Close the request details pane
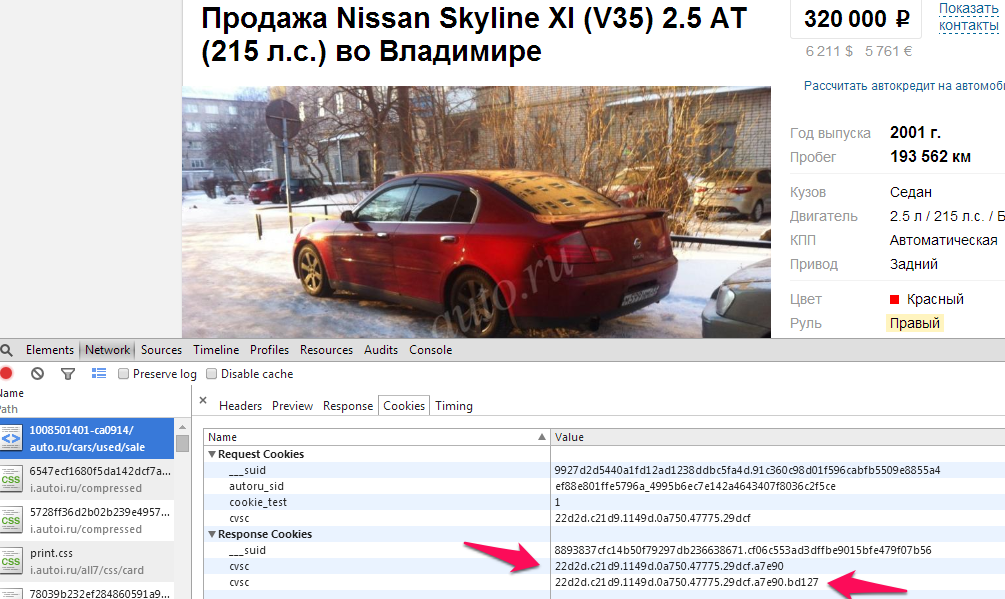 [x=203, y=400]
